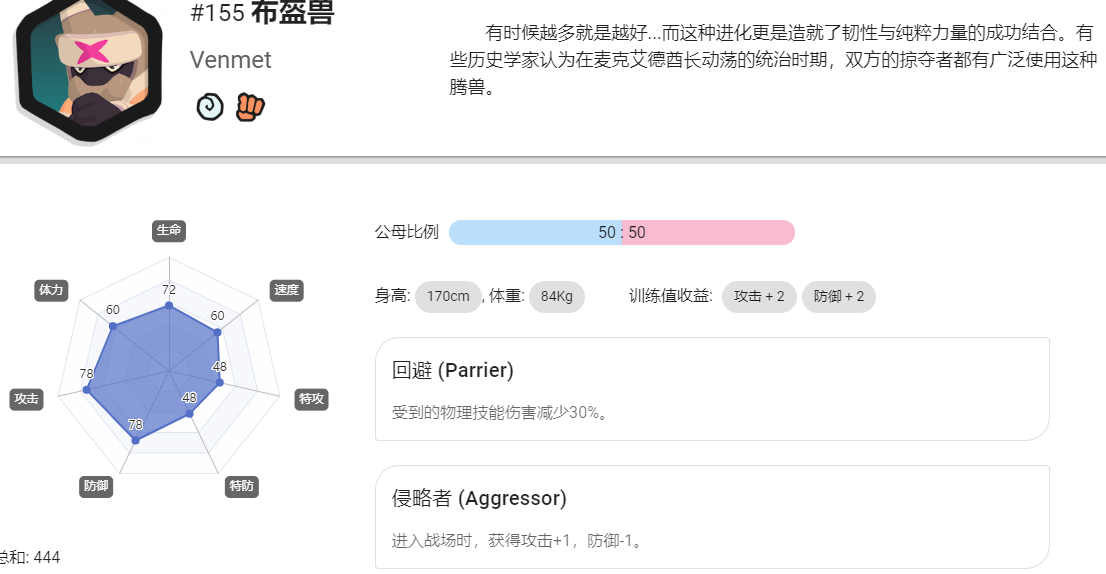Click the 特攻 stat label on radar chart
Viewport: 1106px width, 574px height.
click(x=311, y=399)
